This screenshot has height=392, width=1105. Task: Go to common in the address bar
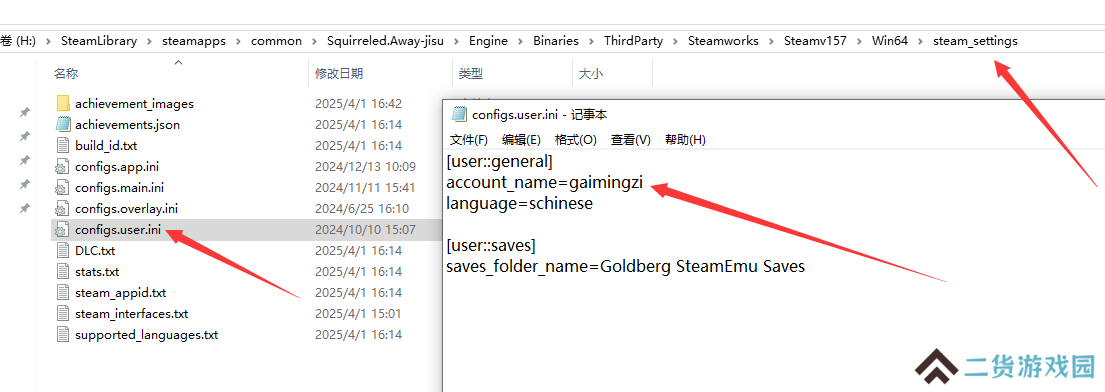coord(276,41)
